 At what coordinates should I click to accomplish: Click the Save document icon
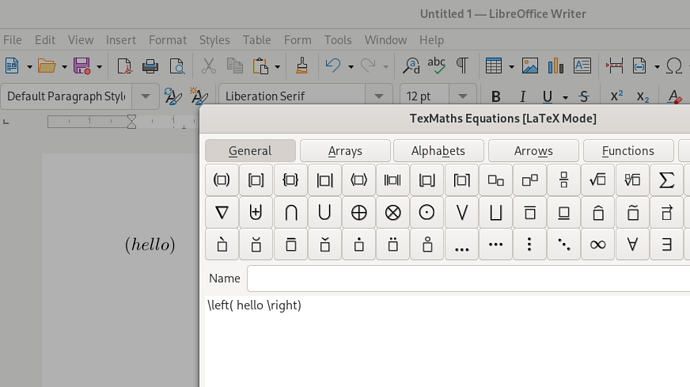click(82, 66)
